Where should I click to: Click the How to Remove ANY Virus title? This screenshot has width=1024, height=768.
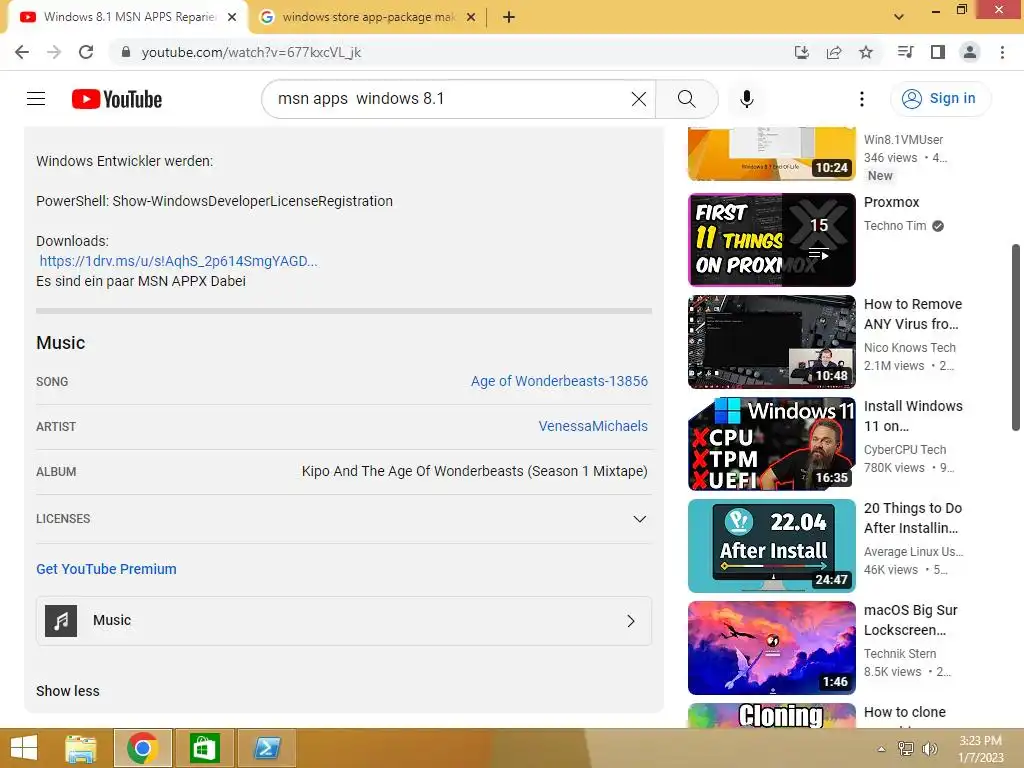912,314
